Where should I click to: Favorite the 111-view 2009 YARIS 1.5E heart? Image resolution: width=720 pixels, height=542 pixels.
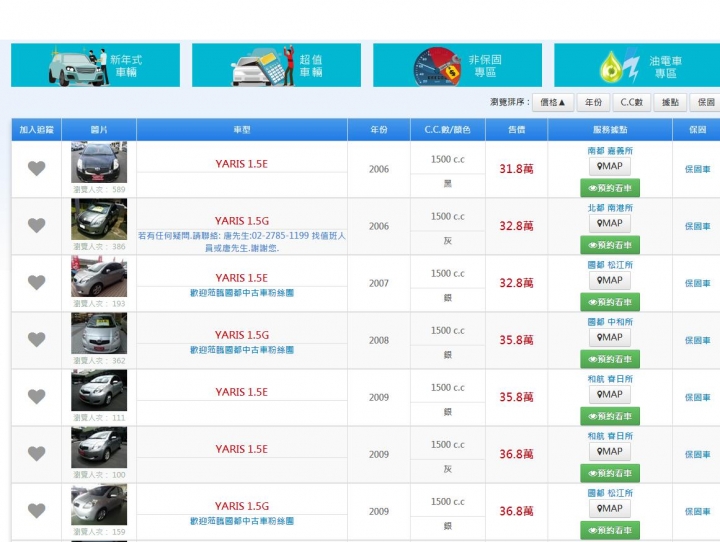point(36,396)
